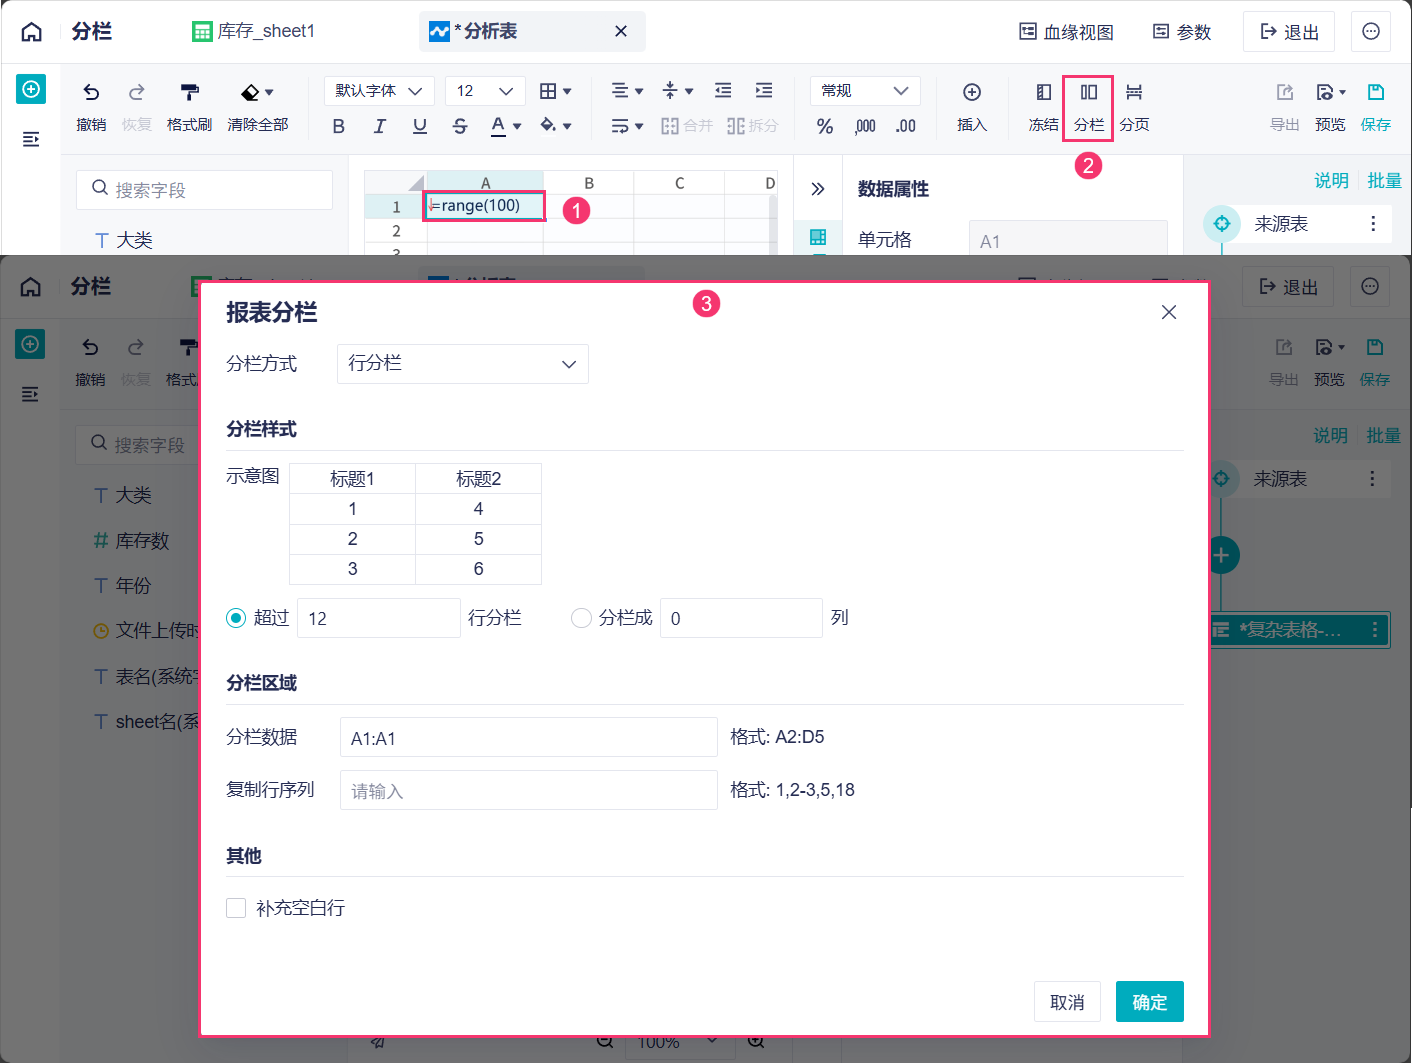Screen dimensions: 1412x1063
Task: Focus the 分栏成 column count field
Action: 741,618
